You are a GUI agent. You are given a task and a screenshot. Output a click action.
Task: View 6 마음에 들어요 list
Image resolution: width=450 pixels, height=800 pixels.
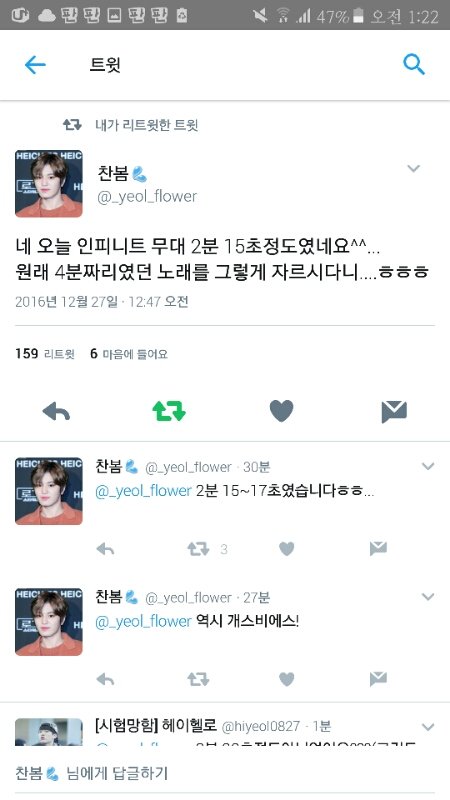[129, 354]
